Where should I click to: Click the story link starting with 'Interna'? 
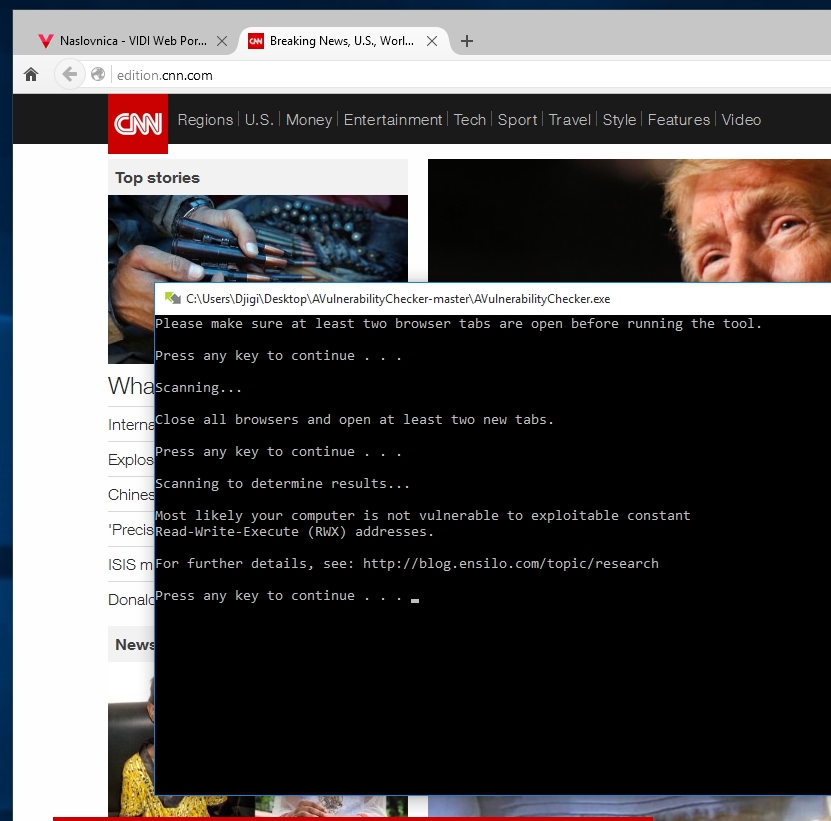tap(131, 425)
